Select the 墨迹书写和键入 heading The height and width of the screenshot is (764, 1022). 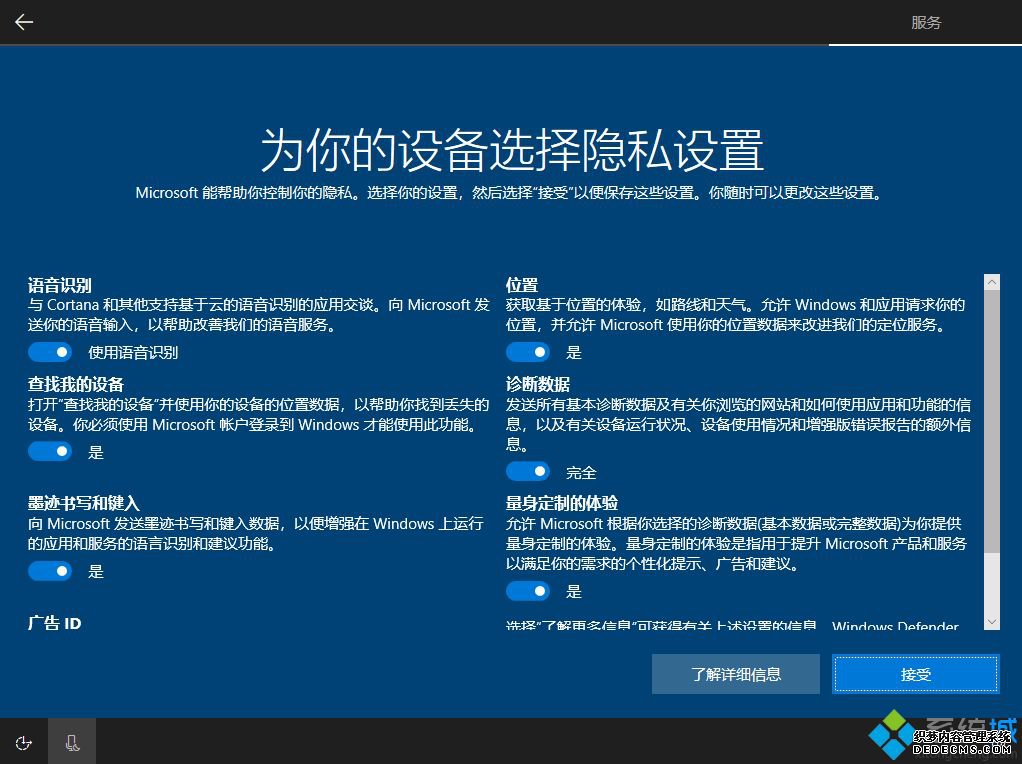pyautogui.click(x=83, y=503)
